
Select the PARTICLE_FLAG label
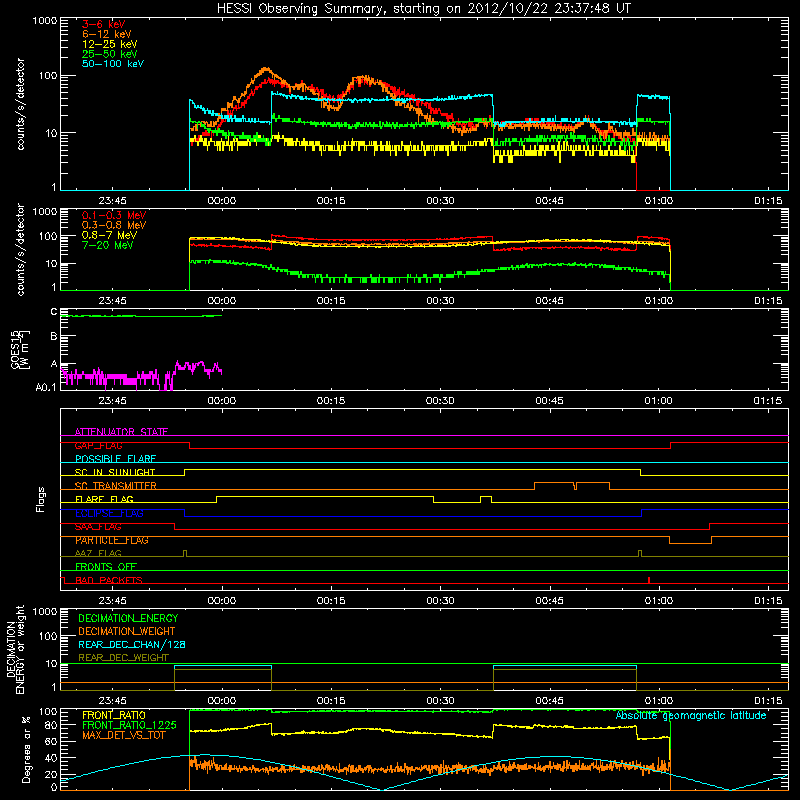click(112, 540)
